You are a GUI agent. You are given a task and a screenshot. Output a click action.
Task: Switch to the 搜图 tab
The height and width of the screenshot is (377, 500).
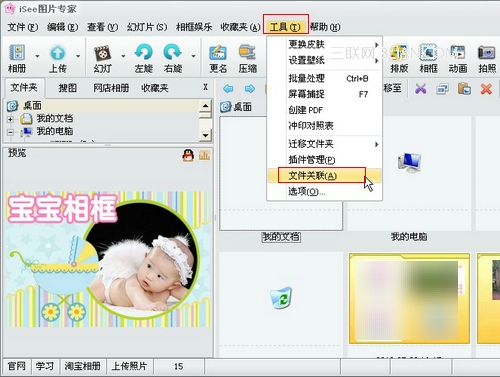(68, 88)
